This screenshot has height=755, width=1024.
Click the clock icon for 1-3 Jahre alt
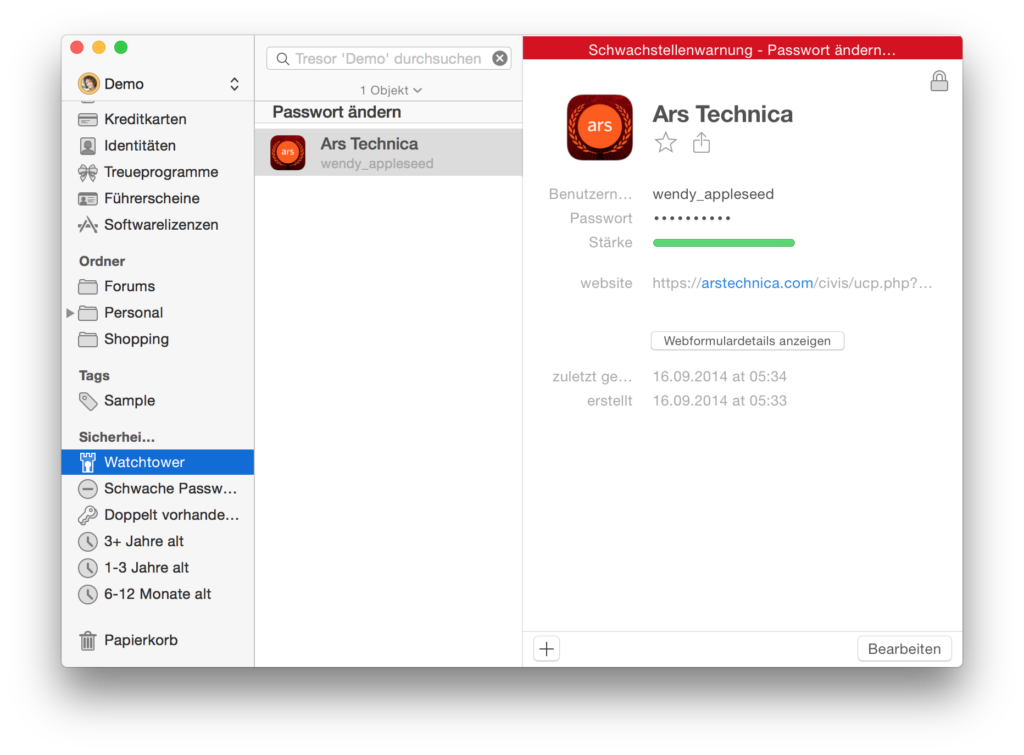coord(88,568)
